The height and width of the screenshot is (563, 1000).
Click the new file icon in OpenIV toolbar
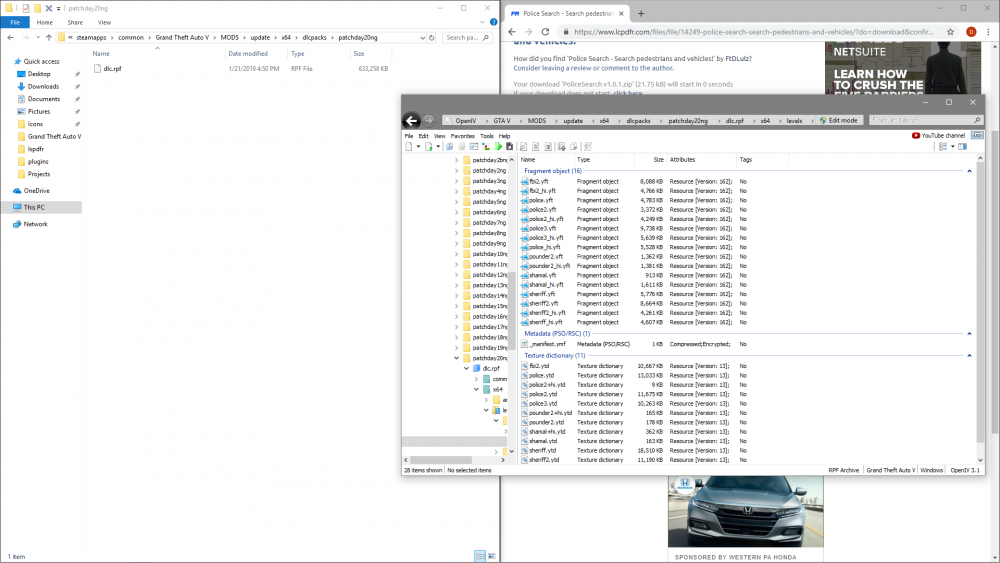(x=408, y=147)
